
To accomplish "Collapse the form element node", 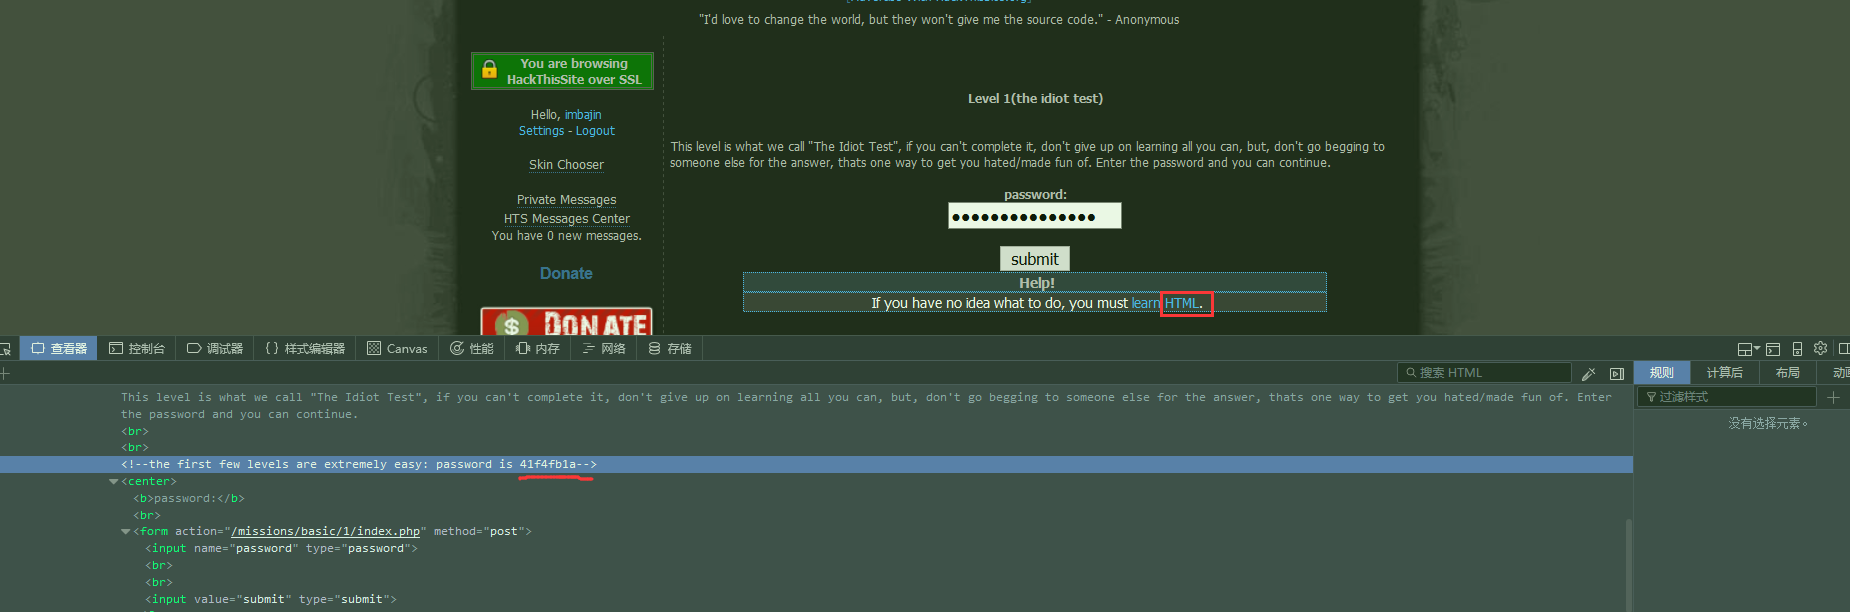I will click(x=125, y=531).
